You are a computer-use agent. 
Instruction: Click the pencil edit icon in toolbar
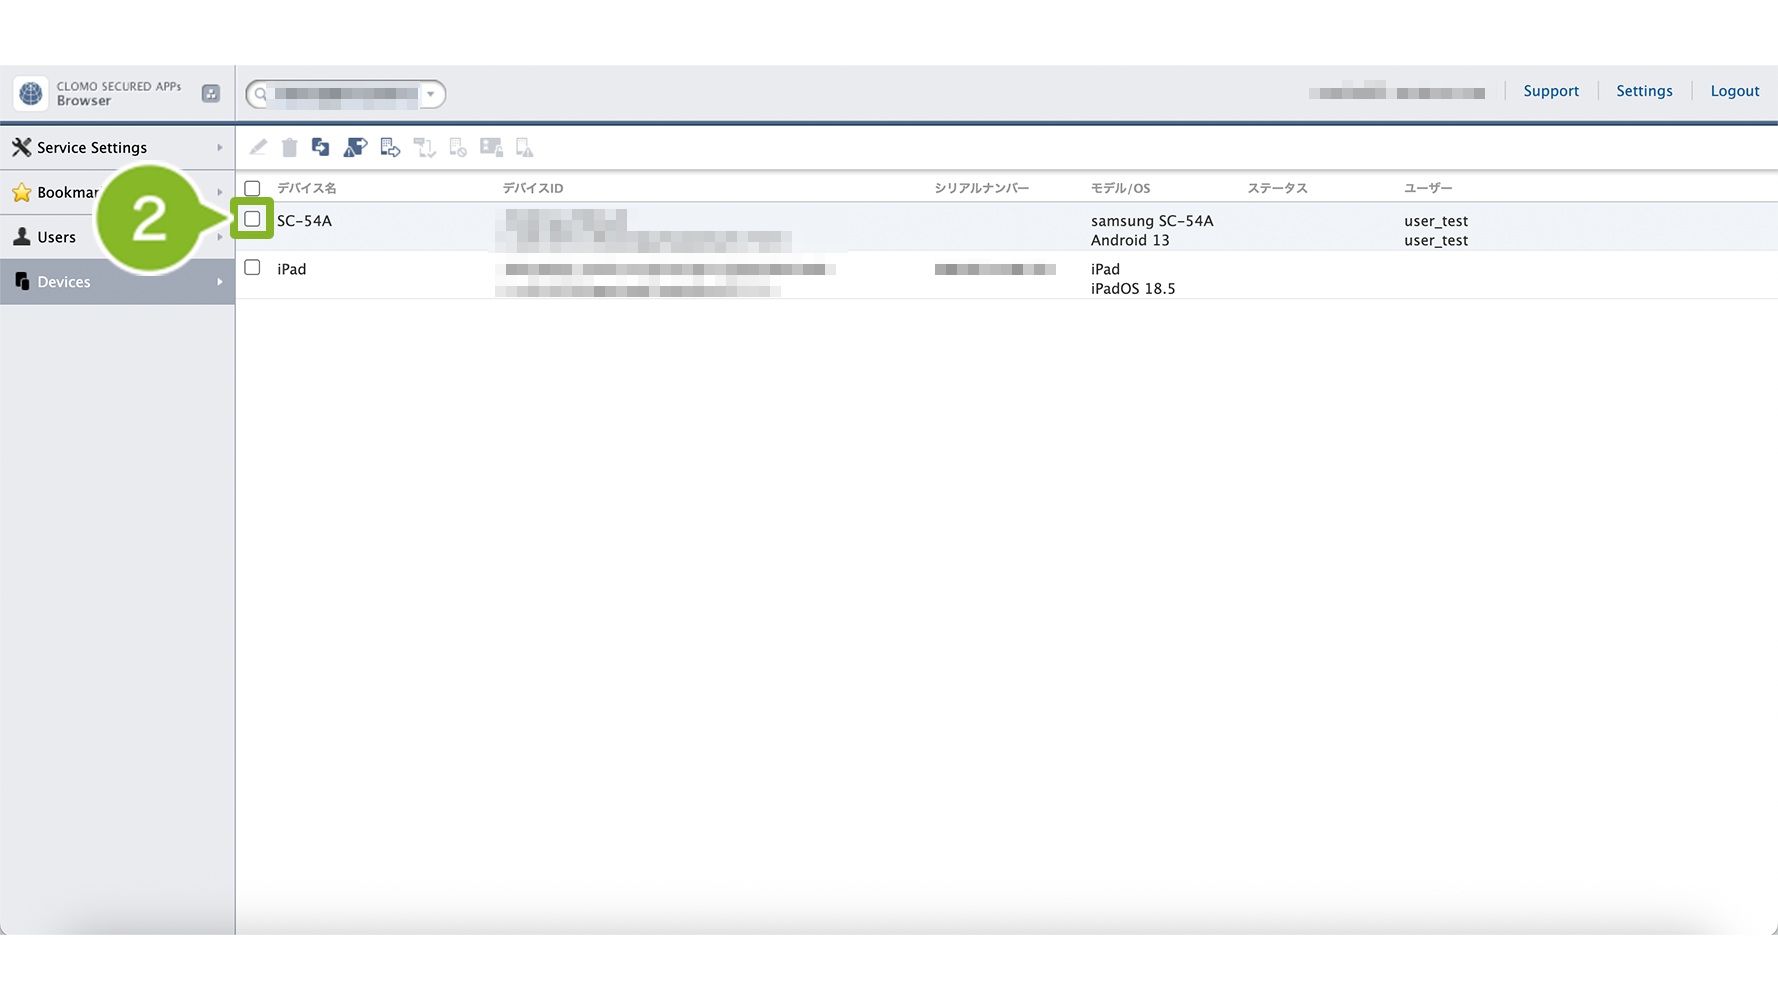(x=258, y=148)
